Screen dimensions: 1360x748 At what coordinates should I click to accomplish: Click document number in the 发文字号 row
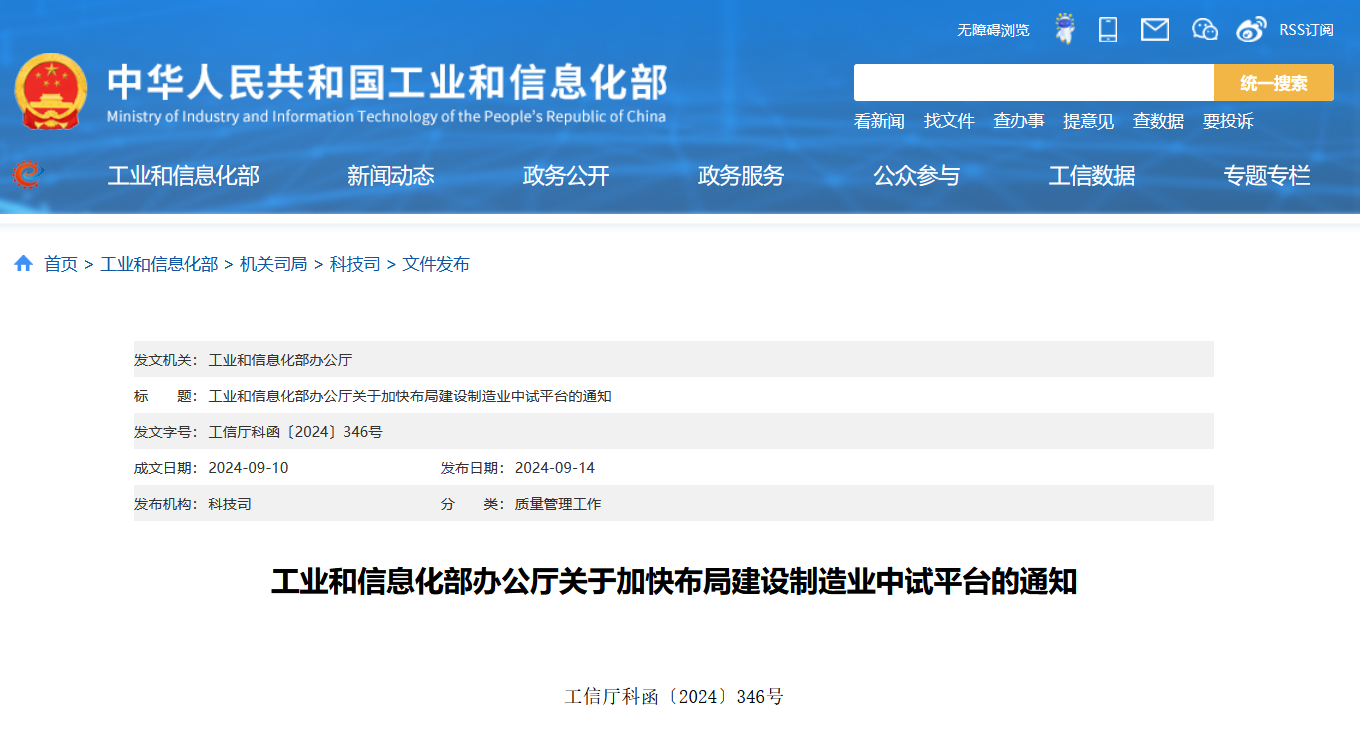click(x=295, y=432)
